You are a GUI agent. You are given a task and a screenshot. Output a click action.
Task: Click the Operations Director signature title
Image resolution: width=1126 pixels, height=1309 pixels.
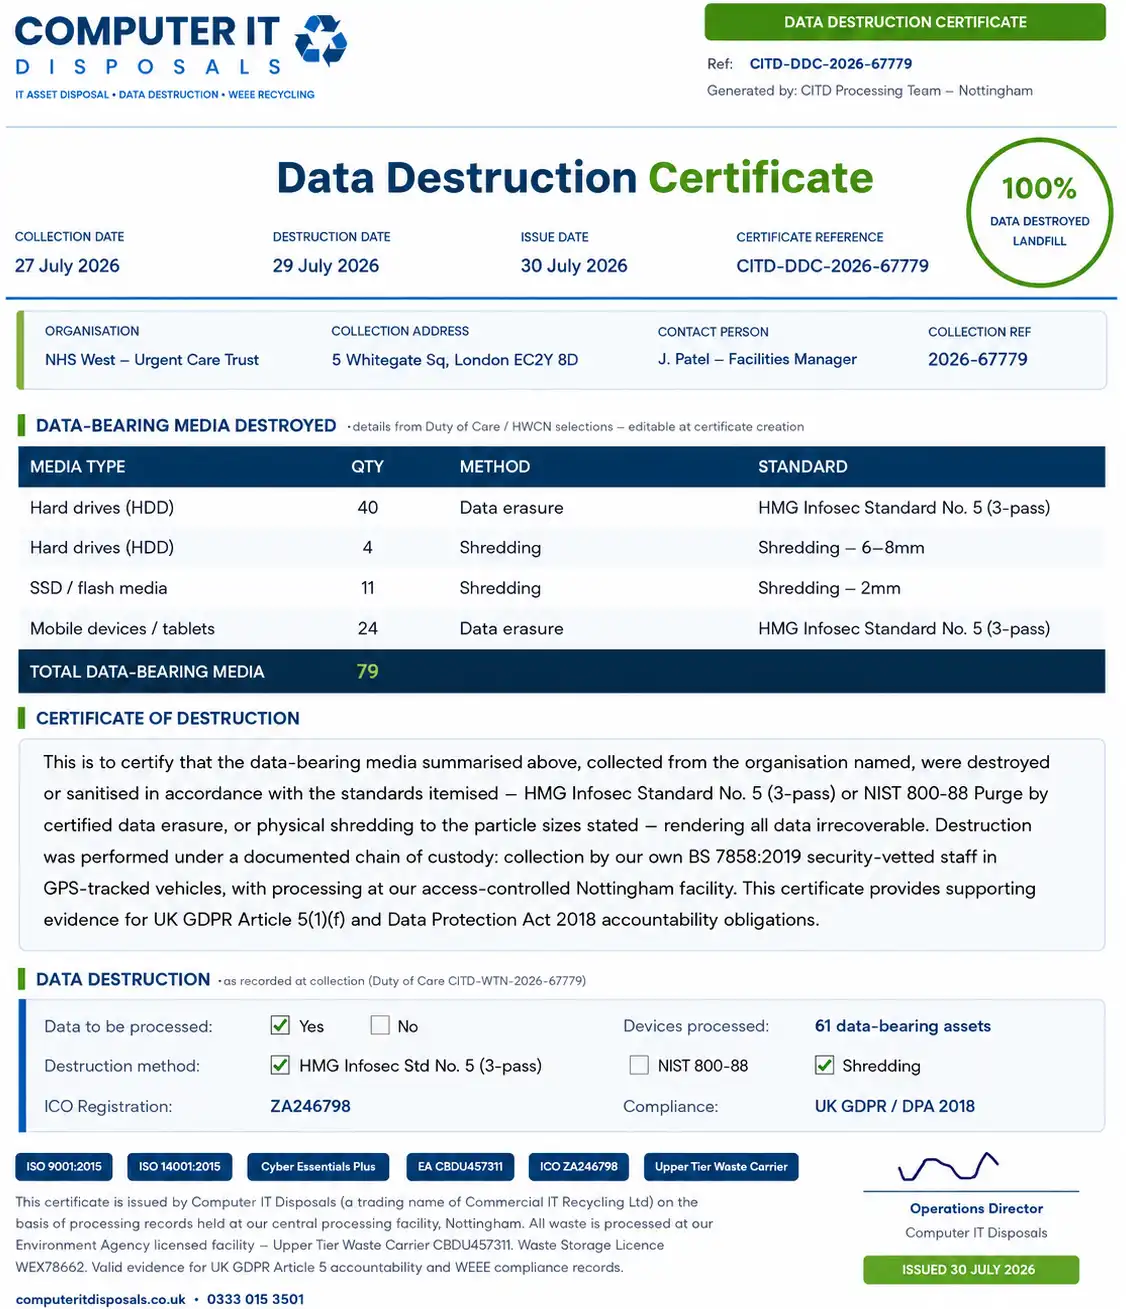(x=976, y=1209)
